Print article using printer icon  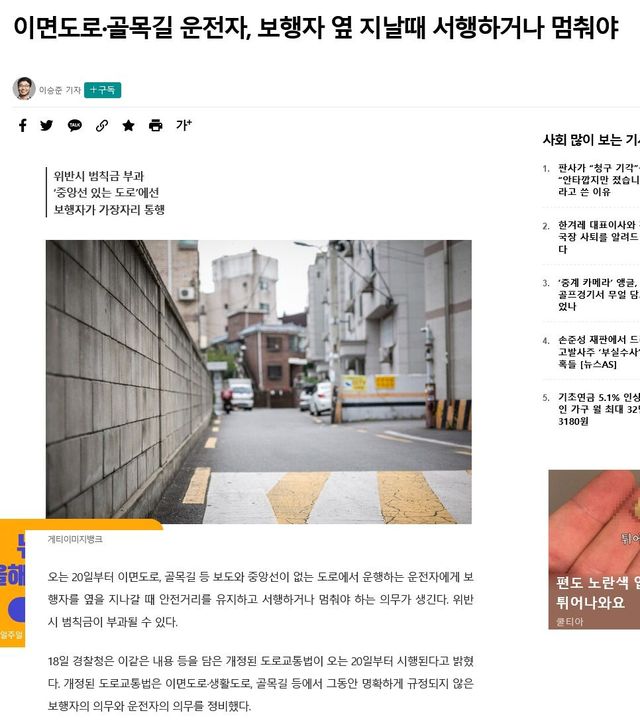[x=155, y=125]
